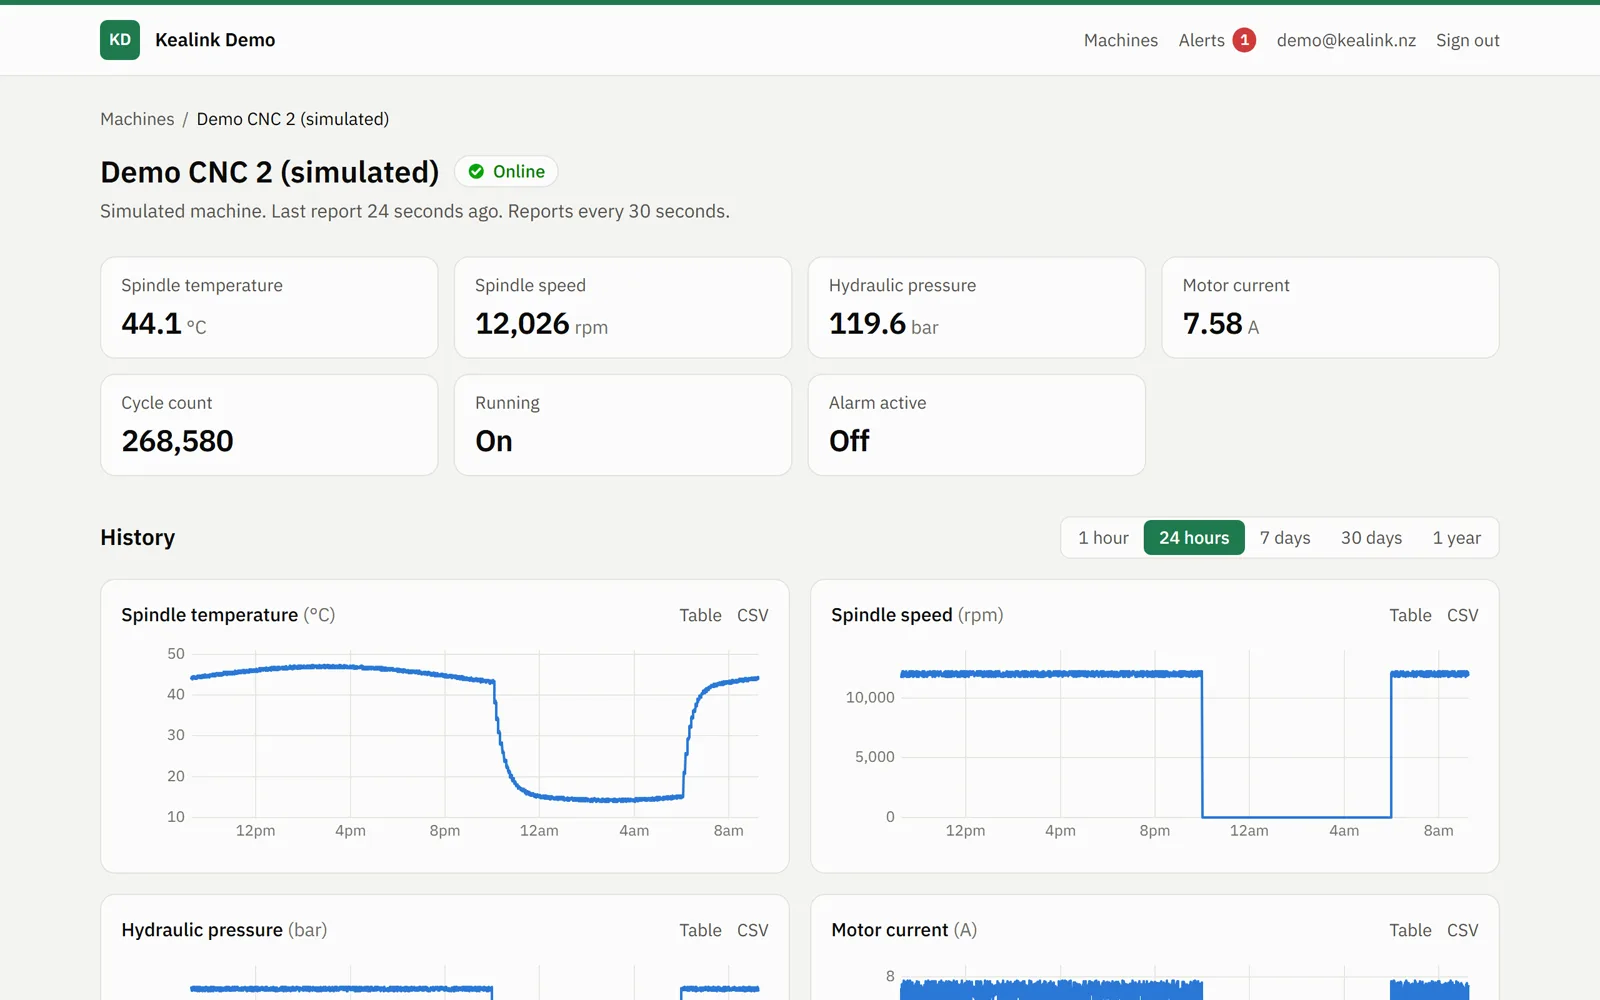The image size is (1600, 1000).
Task: Open Table view for Motor current chart
Action: (1410, 930)
